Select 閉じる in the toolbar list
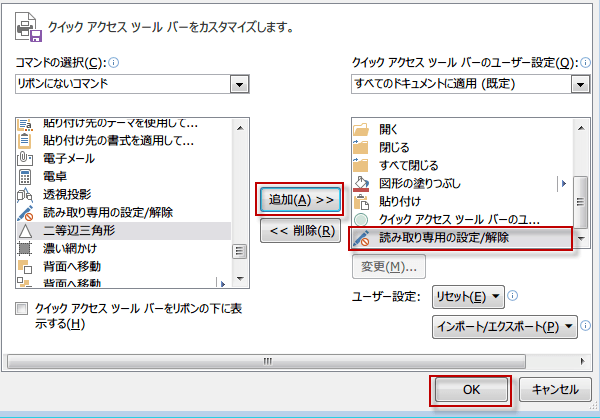This screenshot has height=418, width=600. 462,147
